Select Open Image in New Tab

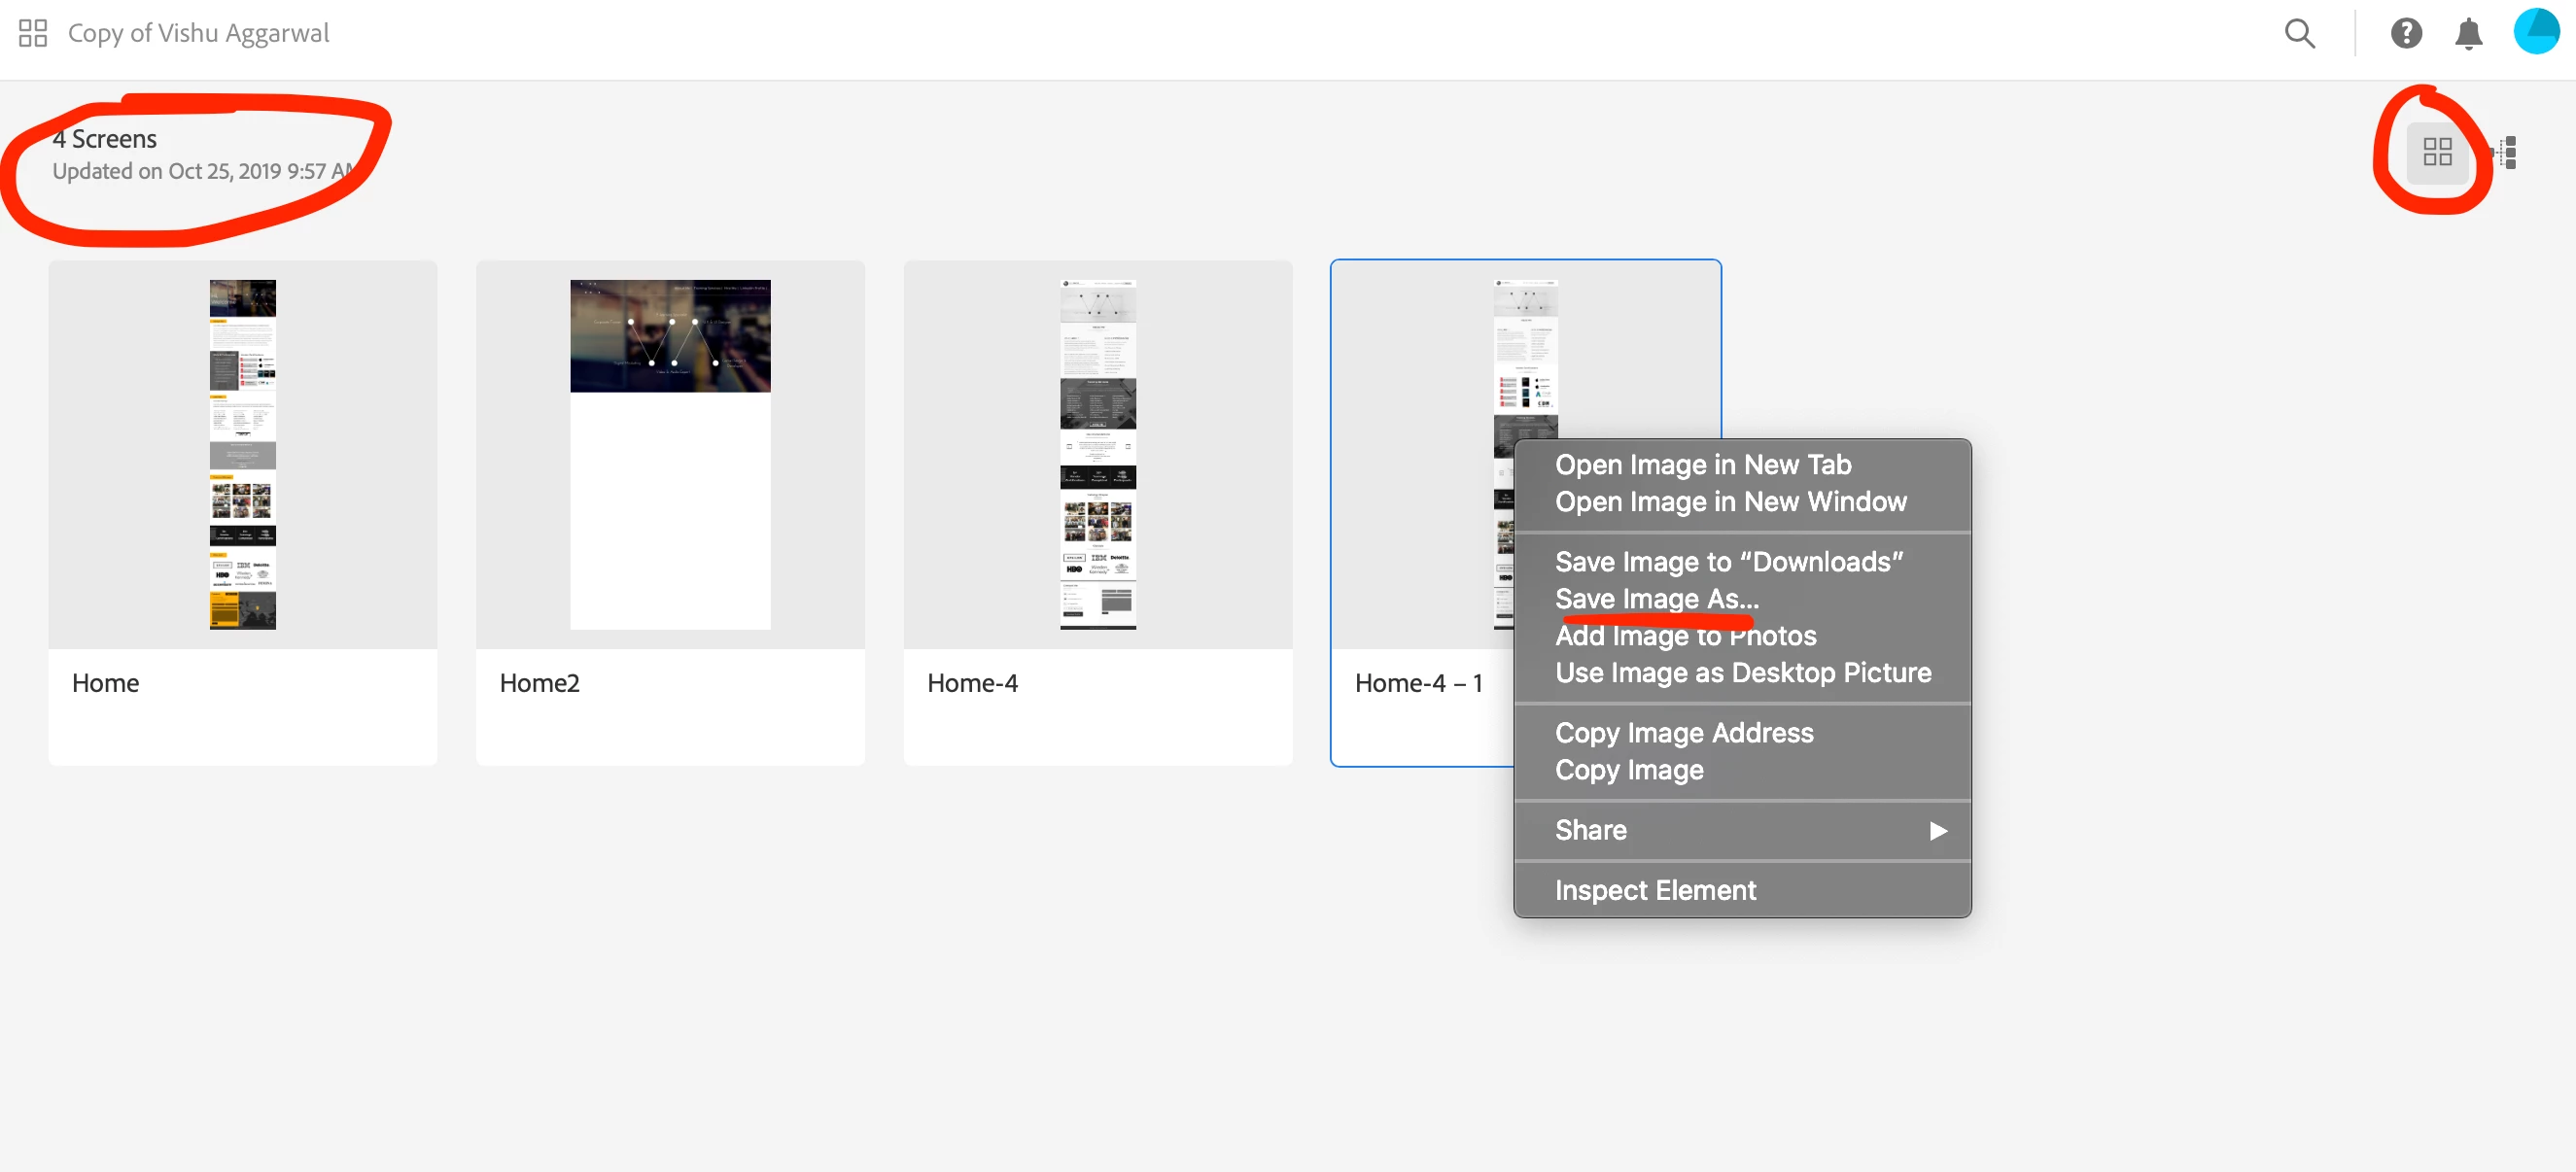pyautogui.click(x=1702, y=464)
